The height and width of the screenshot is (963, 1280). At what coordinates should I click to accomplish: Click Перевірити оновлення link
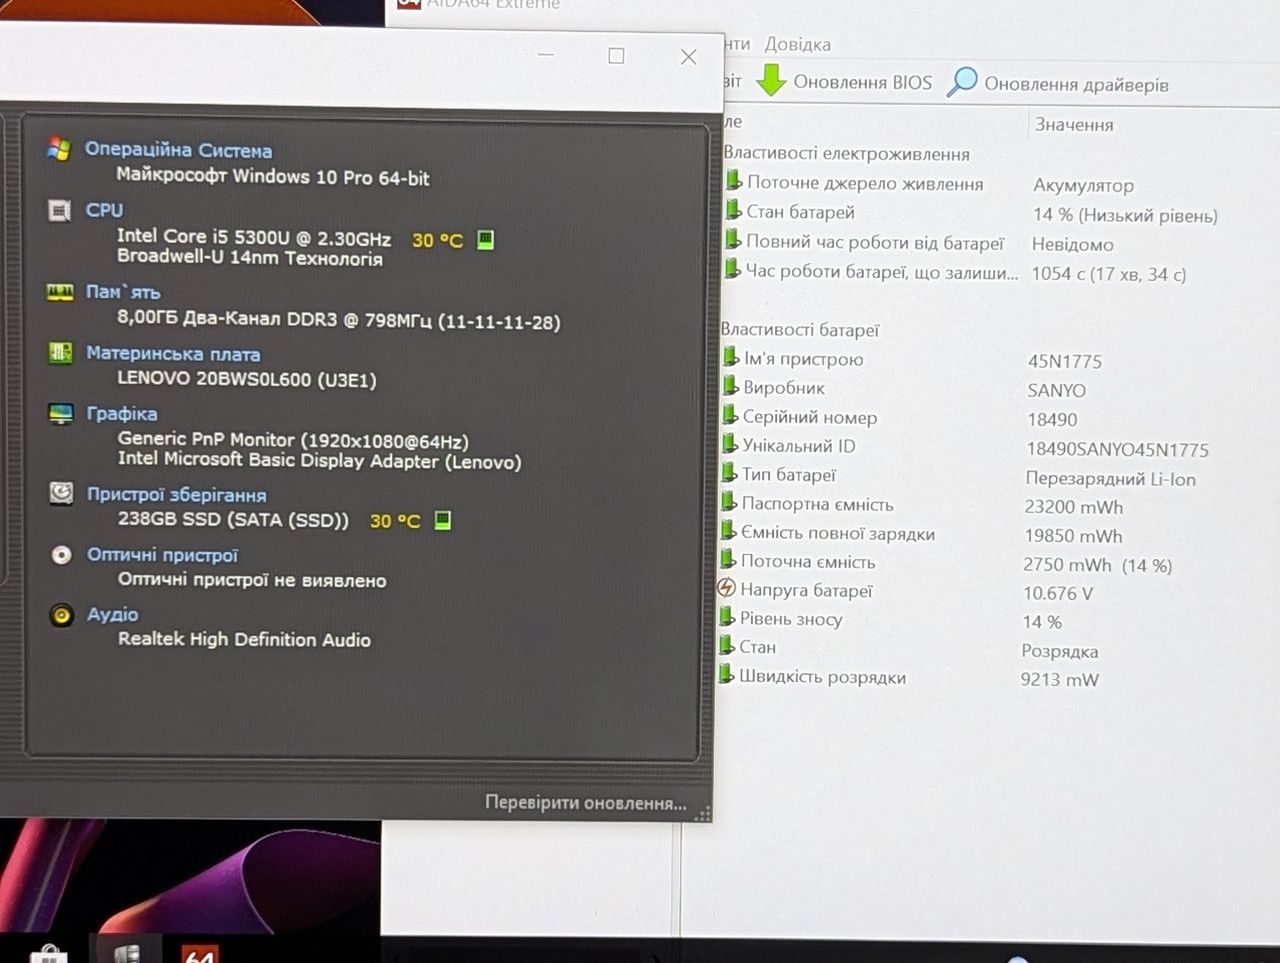pyautogui.click(x=586, y=803)
